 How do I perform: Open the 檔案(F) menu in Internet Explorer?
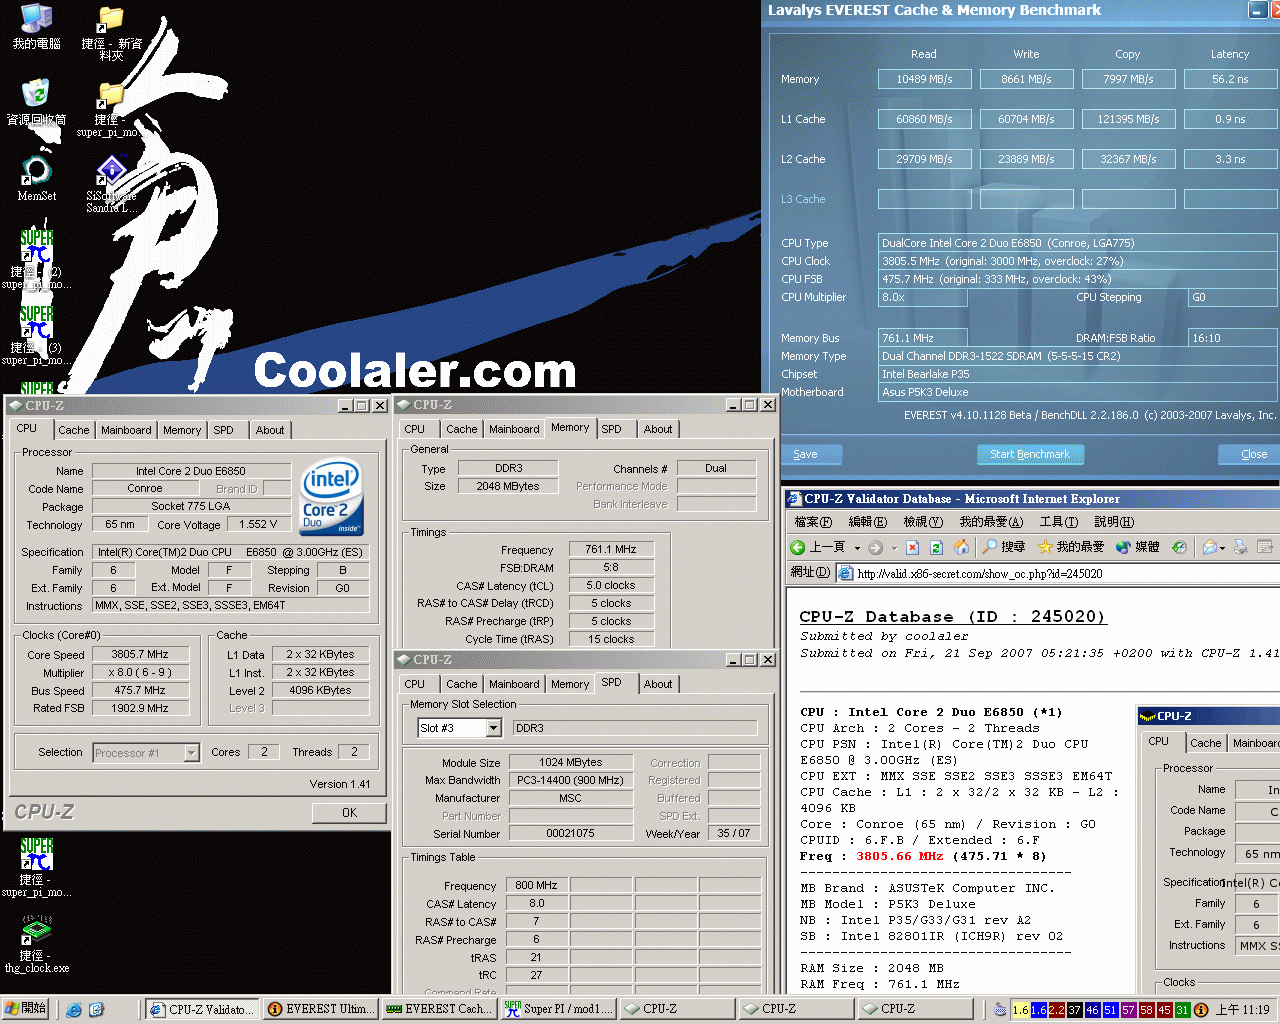(x=813, y=522)
